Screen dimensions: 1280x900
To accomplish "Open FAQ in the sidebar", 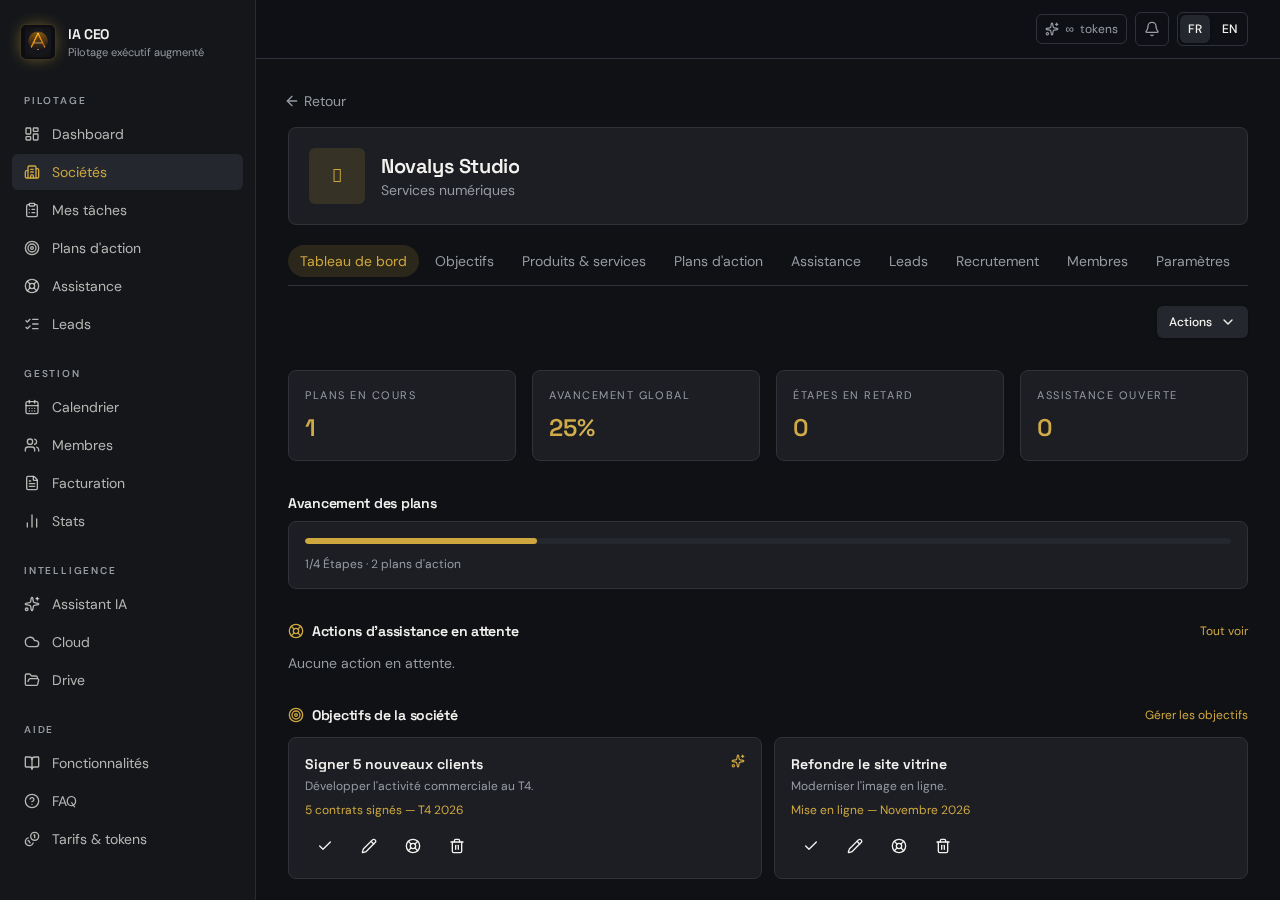I will tap(127, 801).
